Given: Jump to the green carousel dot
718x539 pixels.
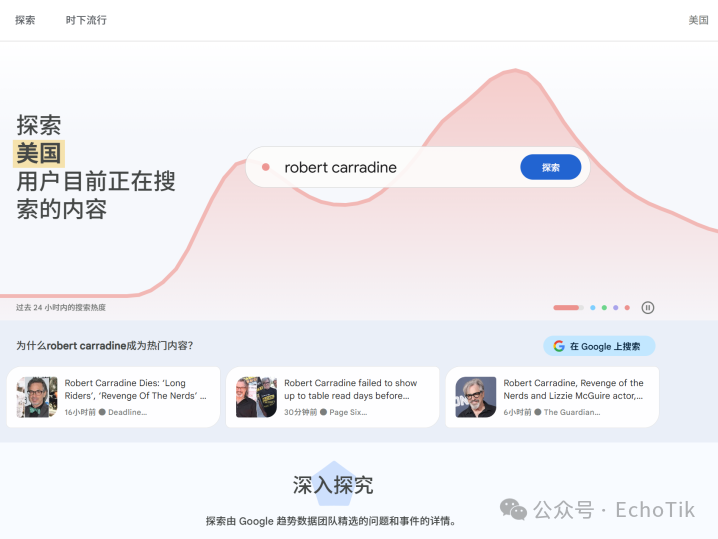Looking at the screenshot, I should pyautogui.click(x=604, y=308).
